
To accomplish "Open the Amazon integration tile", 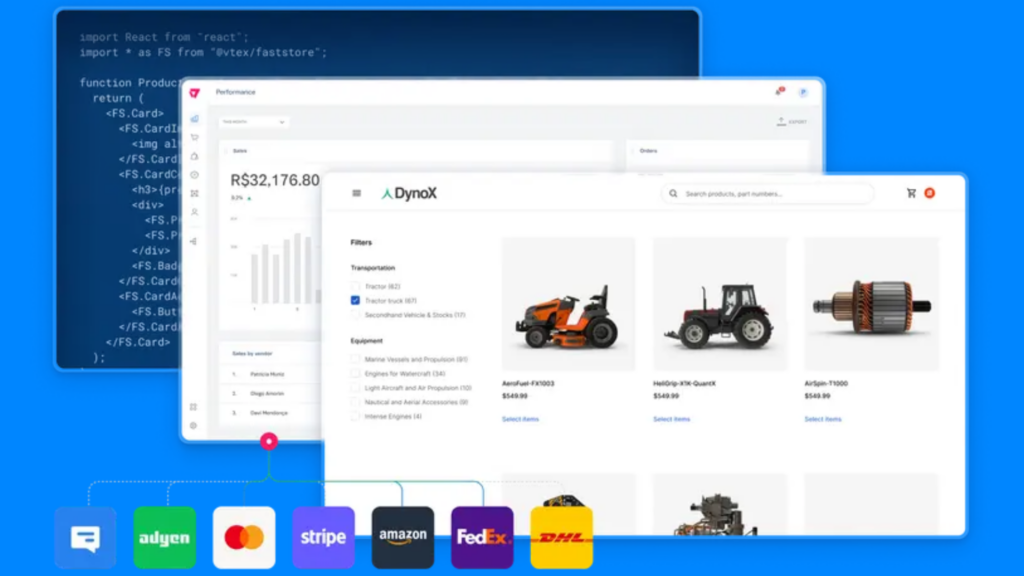I will click(x=403, y=537).
